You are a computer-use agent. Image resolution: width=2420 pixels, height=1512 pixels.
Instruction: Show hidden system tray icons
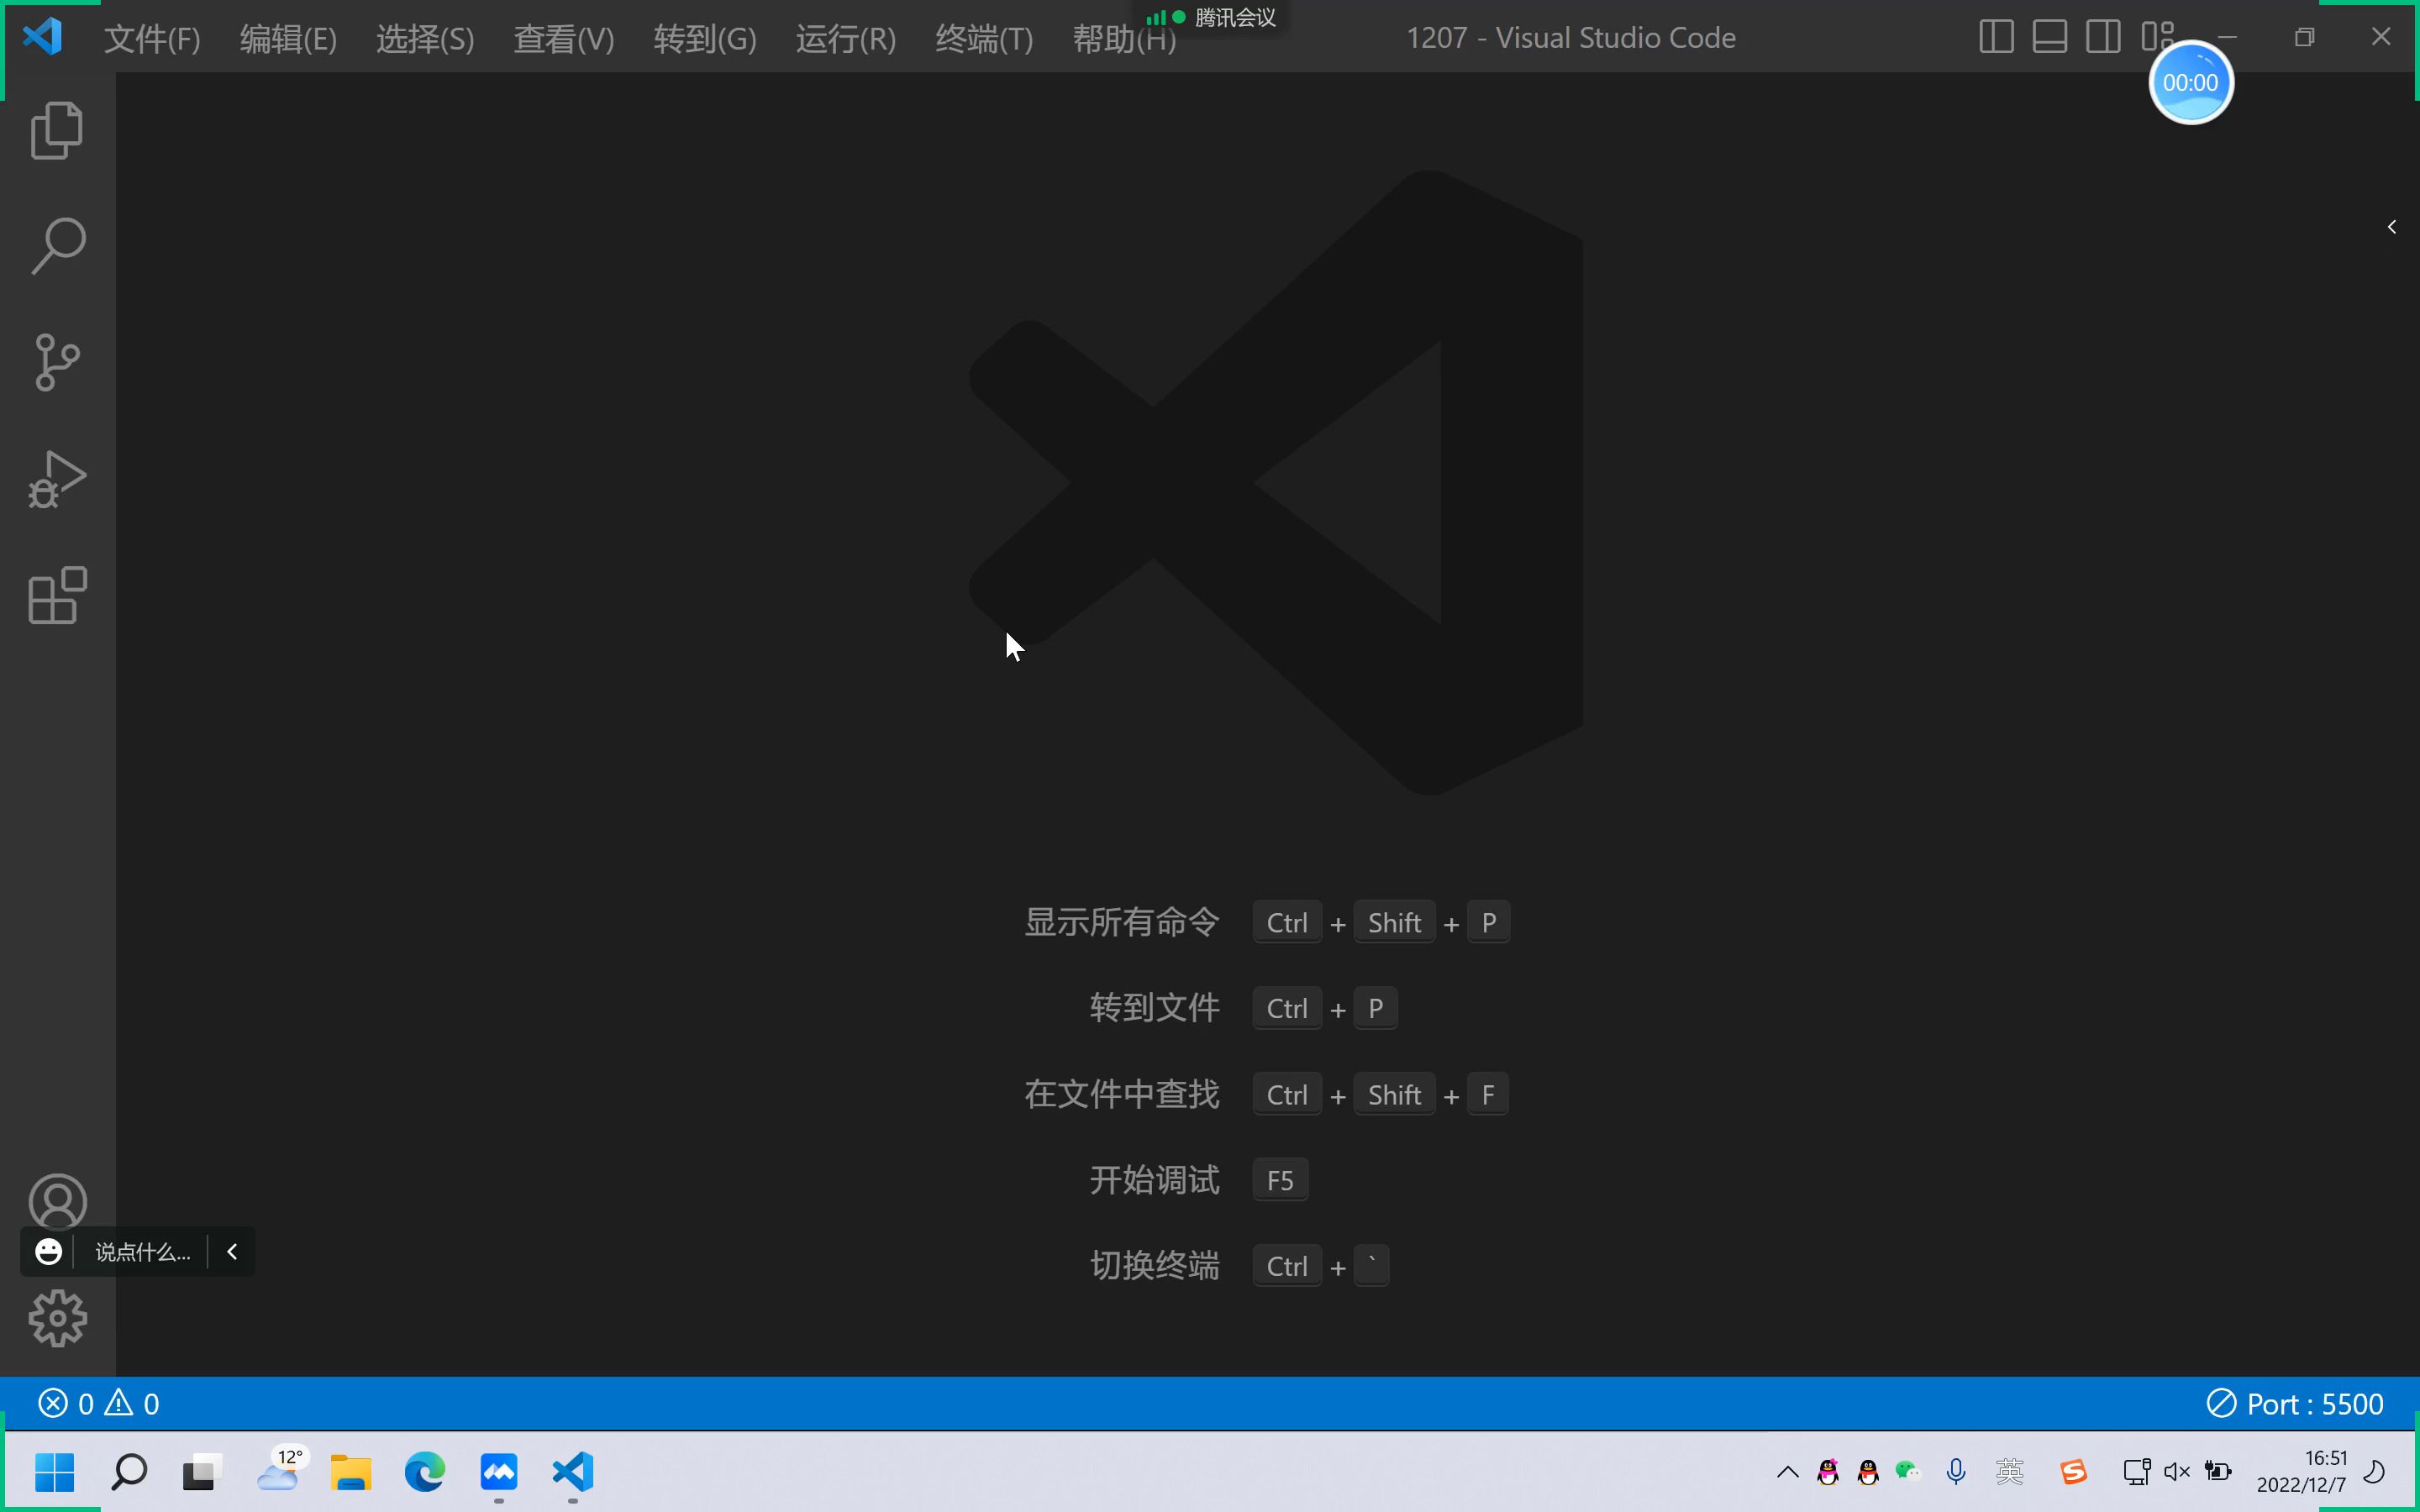1787,1472
